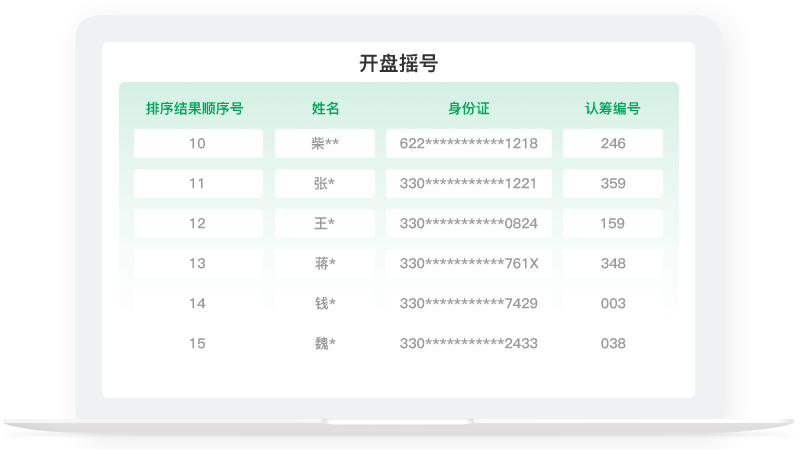The width and height of the screenshot is (800, 450).
Task: Click the name cell 柴**
Action: point(325,143)
